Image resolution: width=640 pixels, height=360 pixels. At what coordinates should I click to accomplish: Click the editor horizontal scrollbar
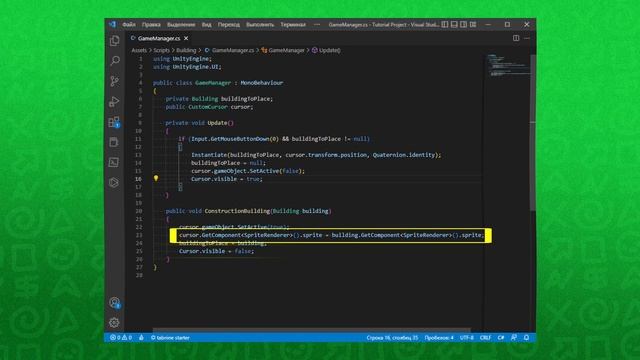click(311, 329)
